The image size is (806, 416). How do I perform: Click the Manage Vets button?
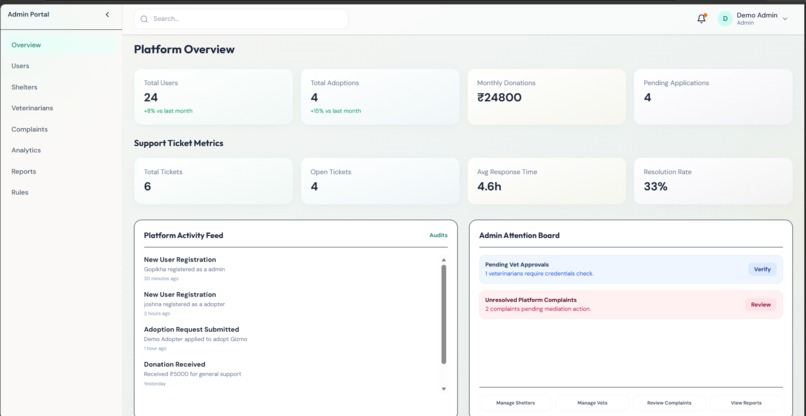click(x=592, y=403)
